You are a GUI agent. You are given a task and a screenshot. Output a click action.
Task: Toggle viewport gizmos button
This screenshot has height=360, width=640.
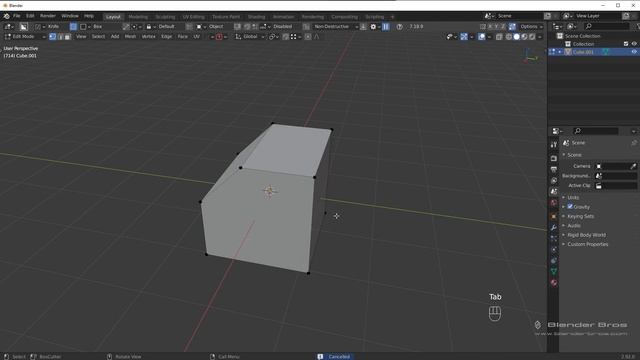464,37
